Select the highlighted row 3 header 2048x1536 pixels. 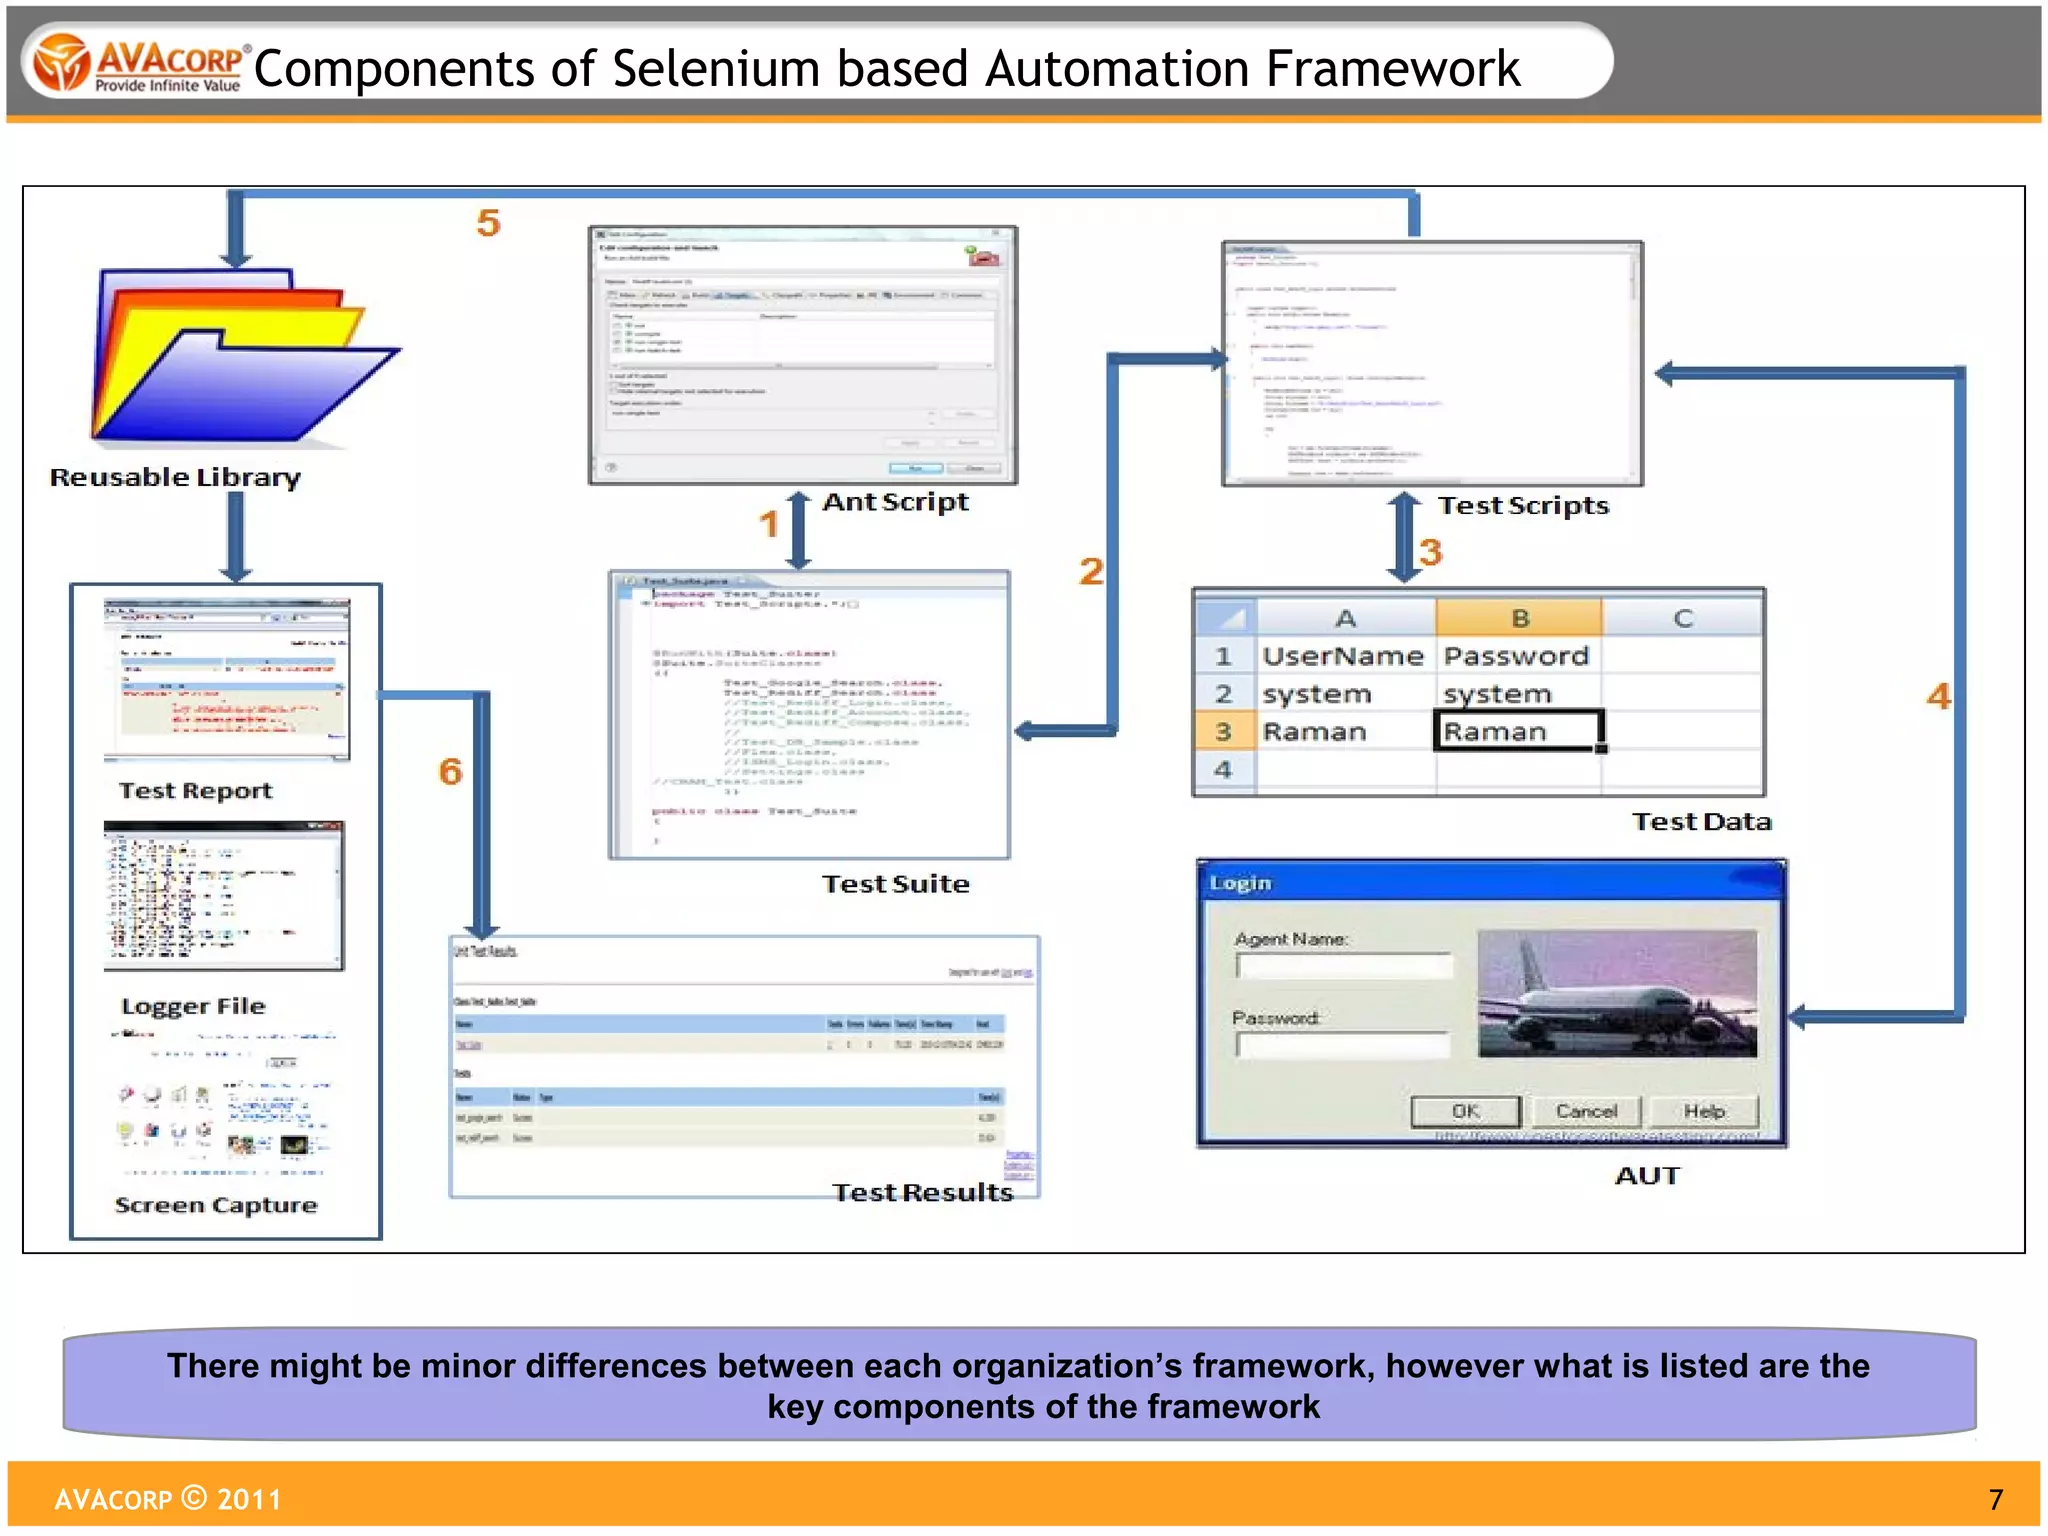pyautogui.click(x=1225, y=732)
